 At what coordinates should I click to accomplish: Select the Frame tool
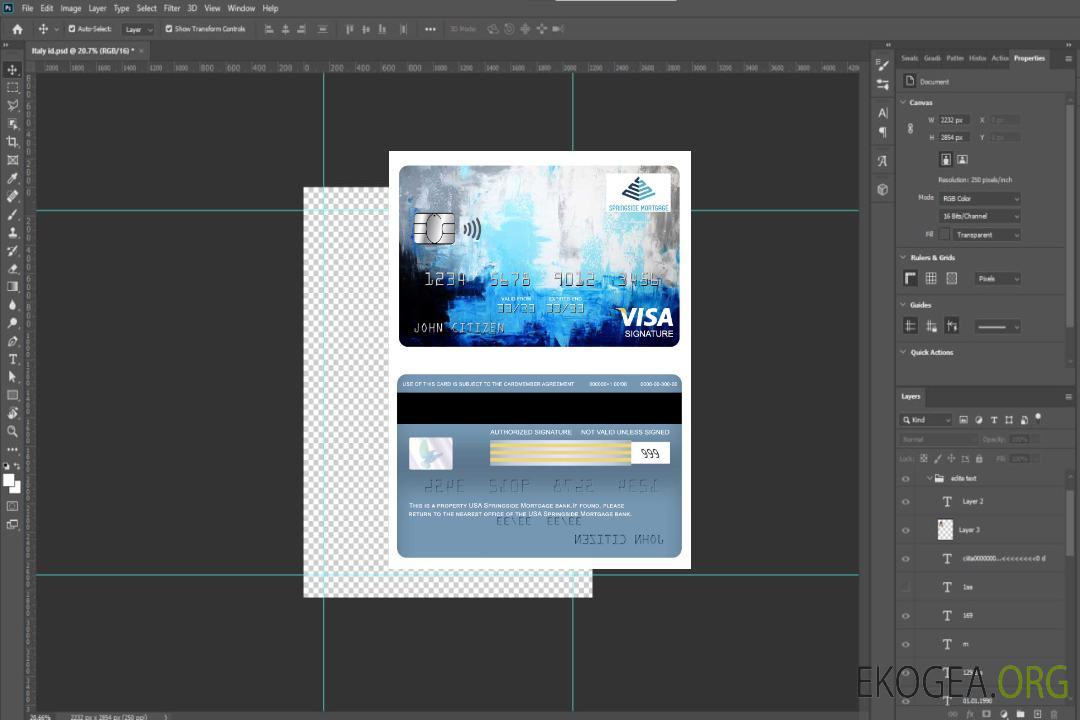tap(12, 160)
